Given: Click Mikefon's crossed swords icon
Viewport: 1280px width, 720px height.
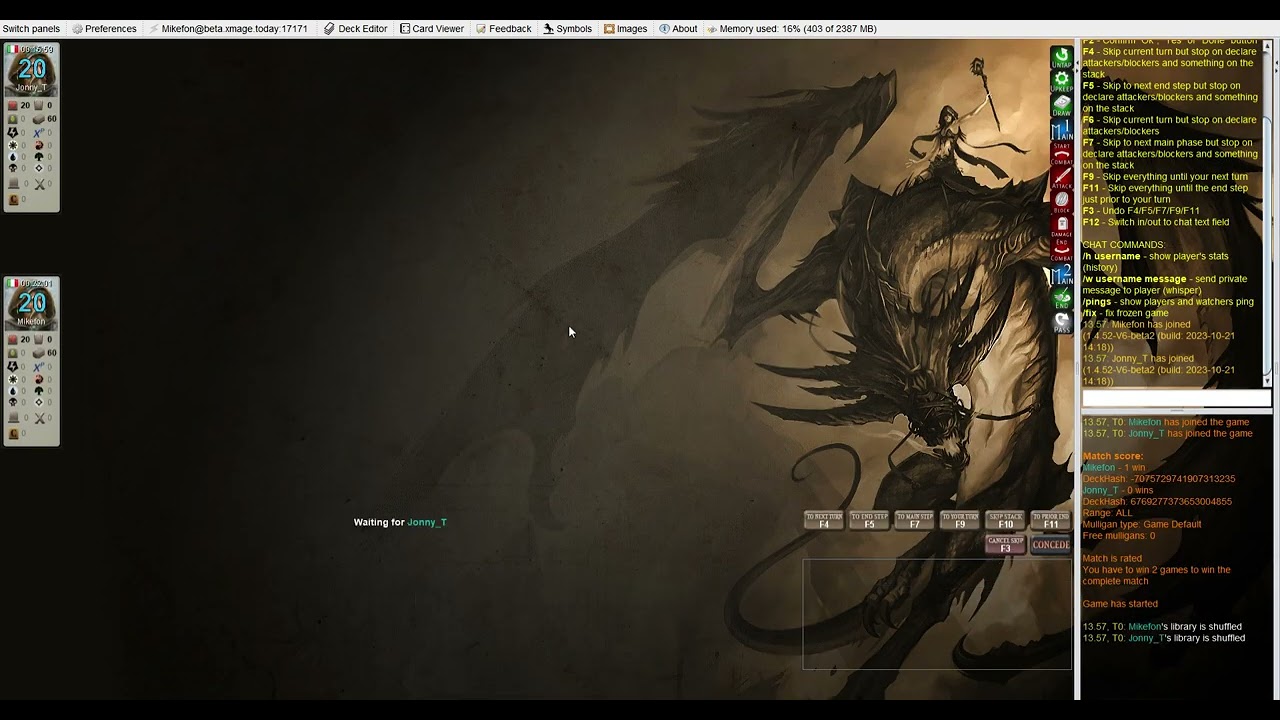Looking at the screenshot, I should tap(40, 418).
